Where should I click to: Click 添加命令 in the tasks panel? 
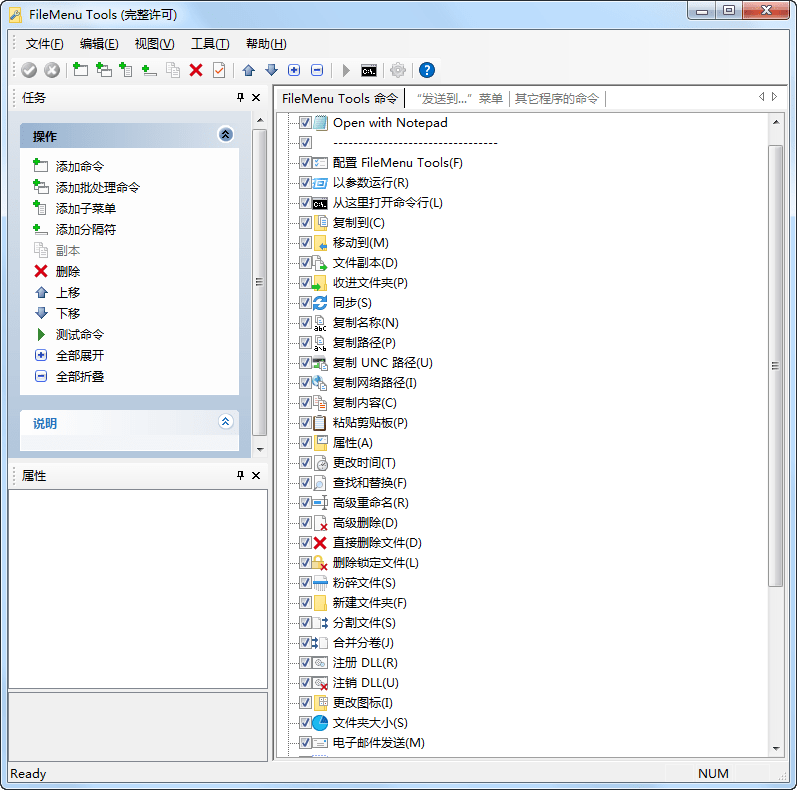point(80,167)
